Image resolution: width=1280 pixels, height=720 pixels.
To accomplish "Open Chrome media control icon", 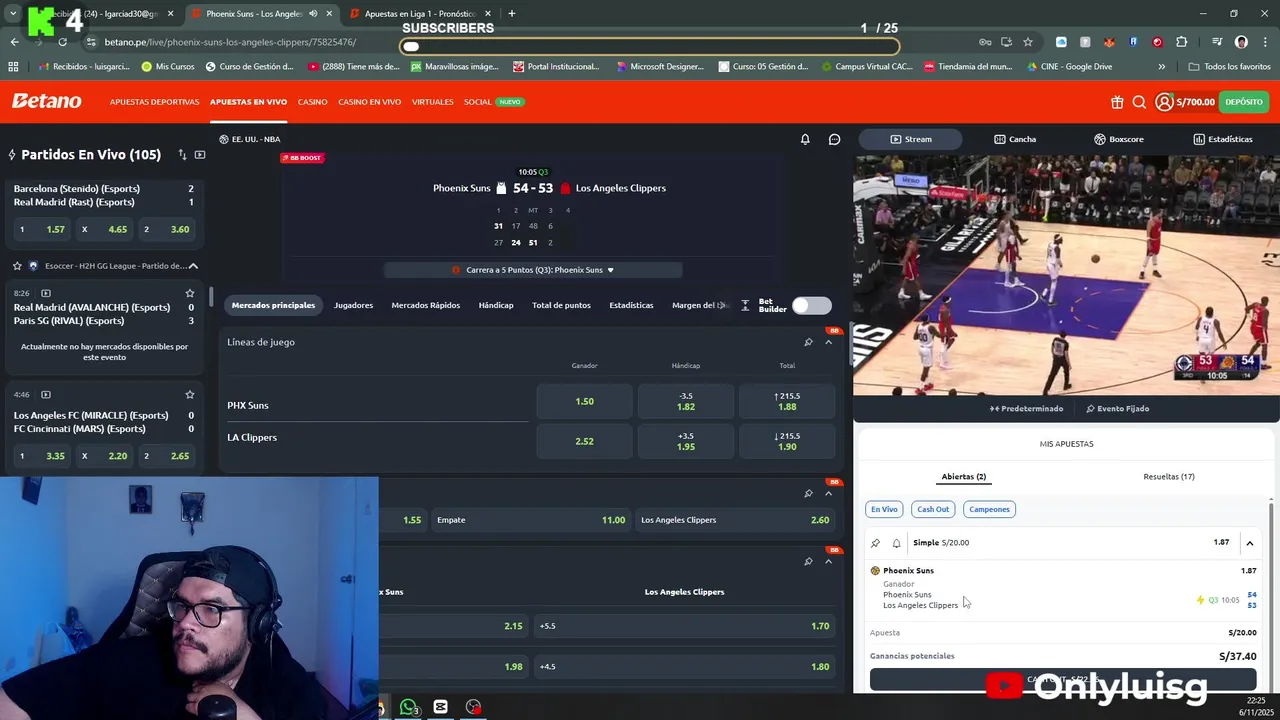I will click(x=1217, y=42).
